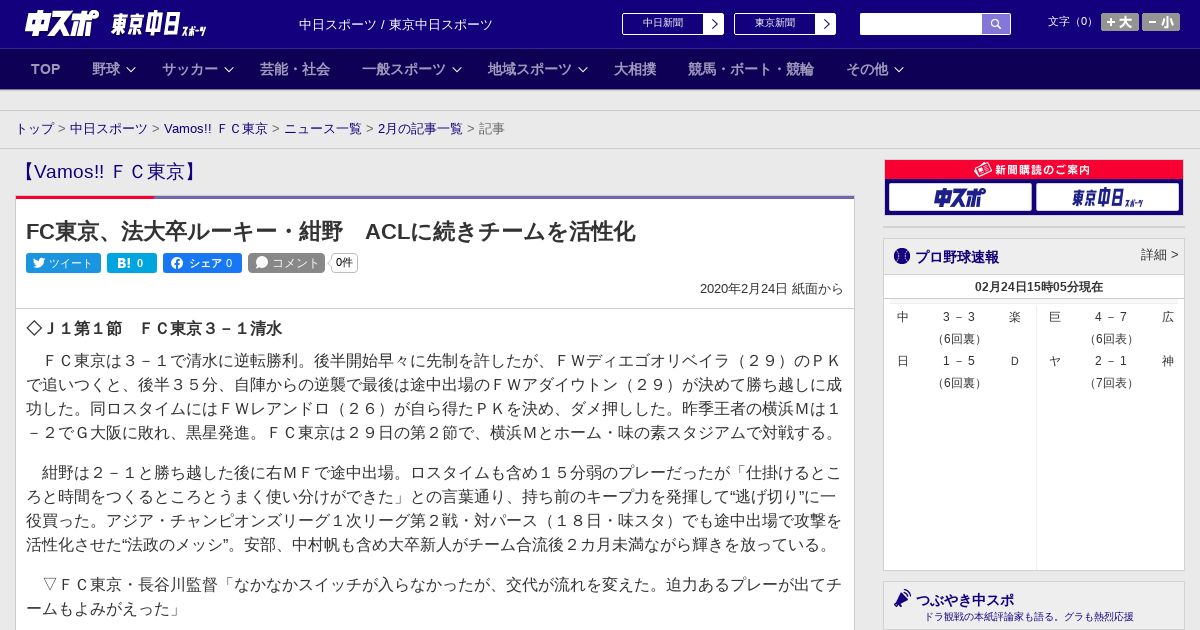Image resolution: width=1200 pixels, height=630 pixels.
Task: Increase font size with +大 button
Action: point(1120,22)
